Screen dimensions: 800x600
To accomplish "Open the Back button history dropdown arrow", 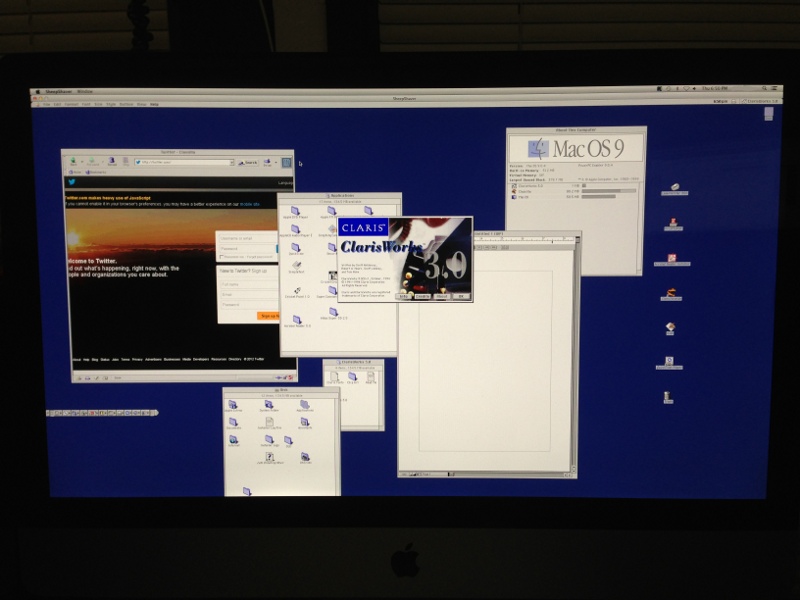I will pyautogui.click(x=82, y=162).
